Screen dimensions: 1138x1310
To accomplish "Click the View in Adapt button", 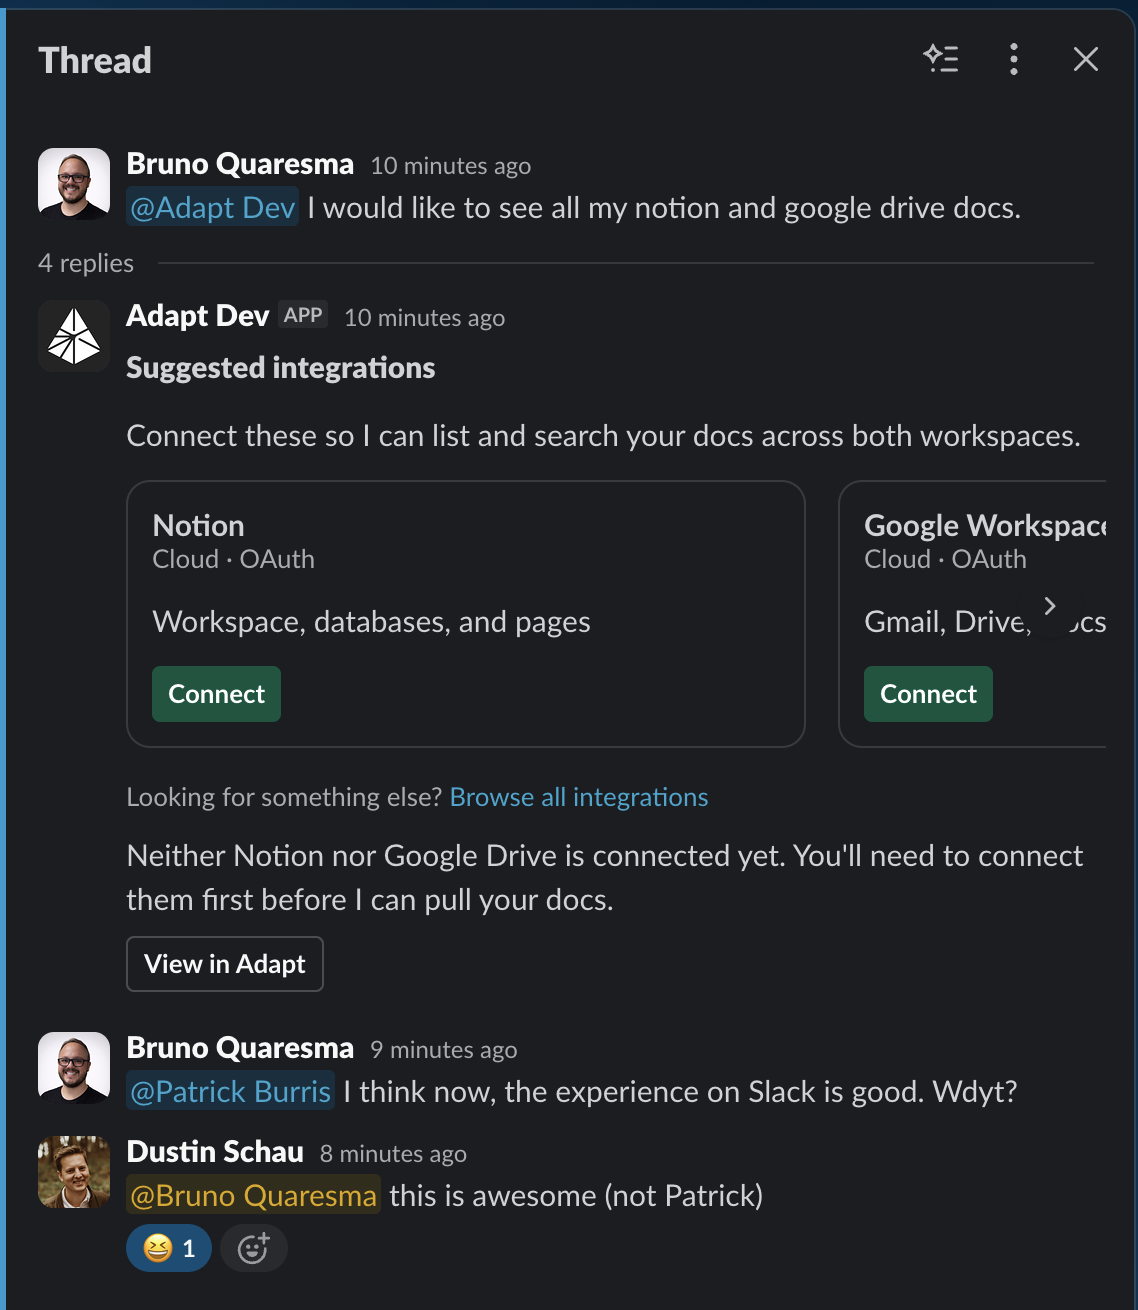I will click(225, 964).
